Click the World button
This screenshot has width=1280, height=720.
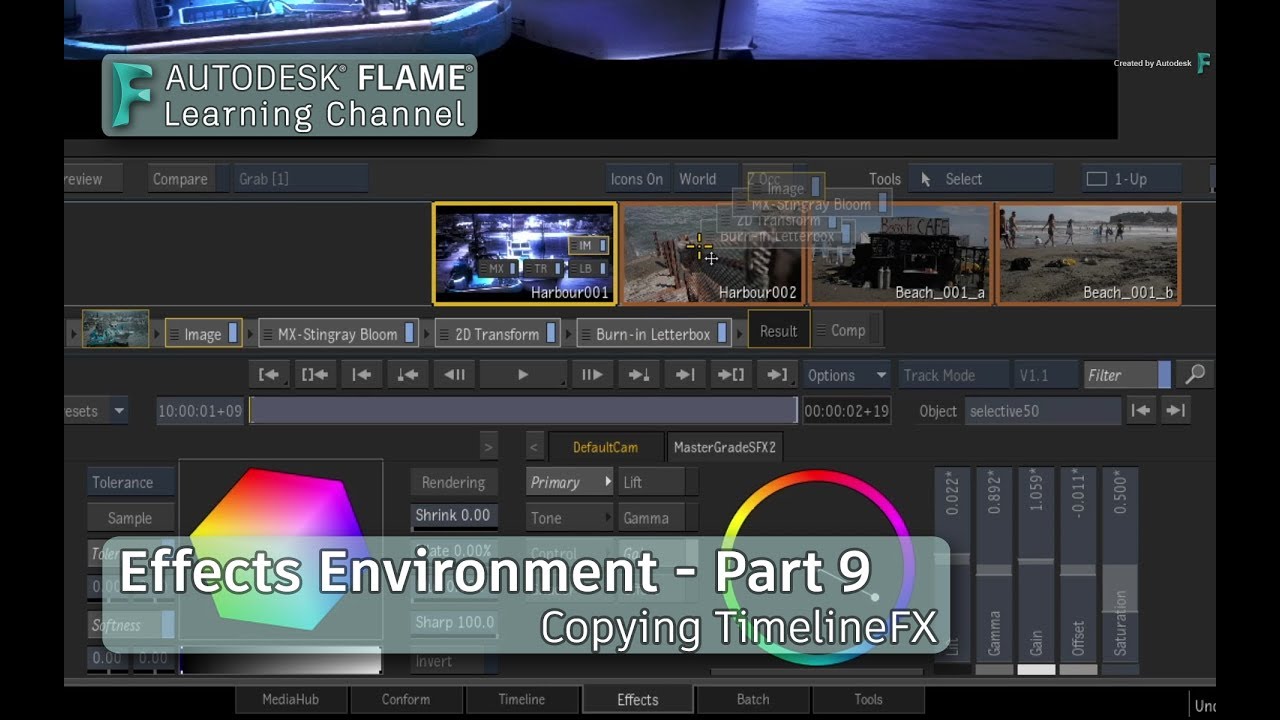pos(705,179)
